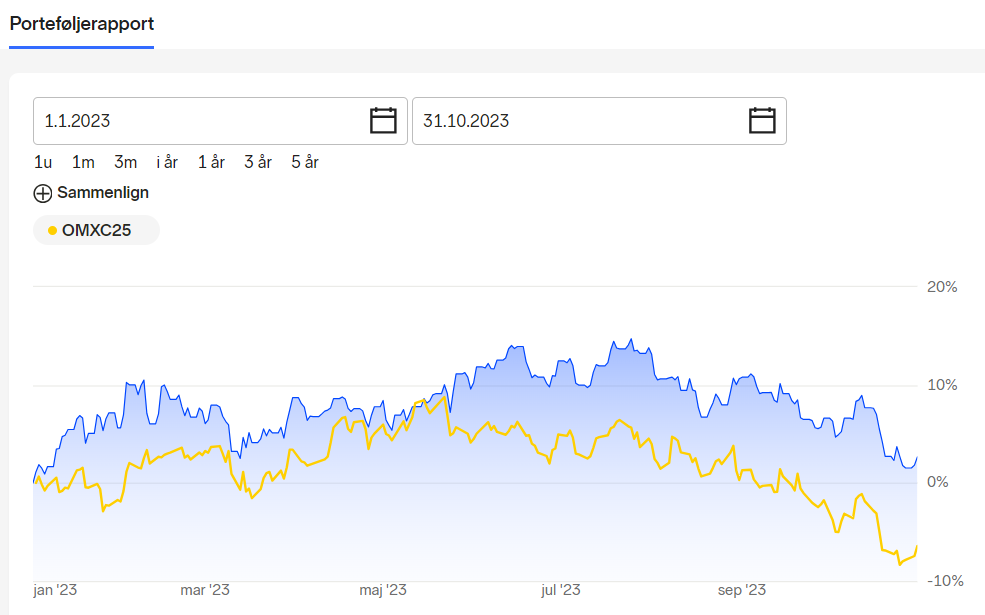Select the 1m time range
The image size is (985, 615).
[x=83, y=162]
